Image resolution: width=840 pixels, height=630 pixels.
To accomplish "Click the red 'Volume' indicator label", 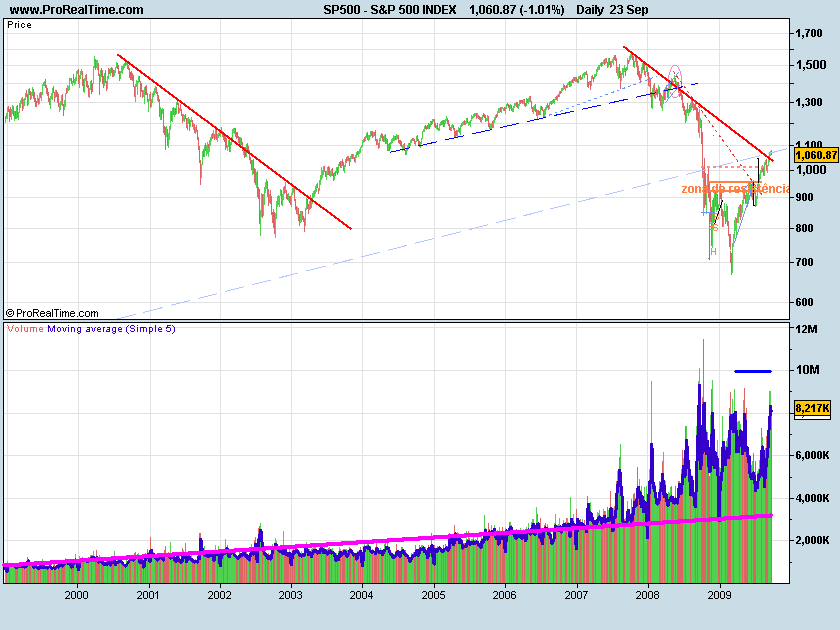I will pyautogui.click(x=25, y=328).
